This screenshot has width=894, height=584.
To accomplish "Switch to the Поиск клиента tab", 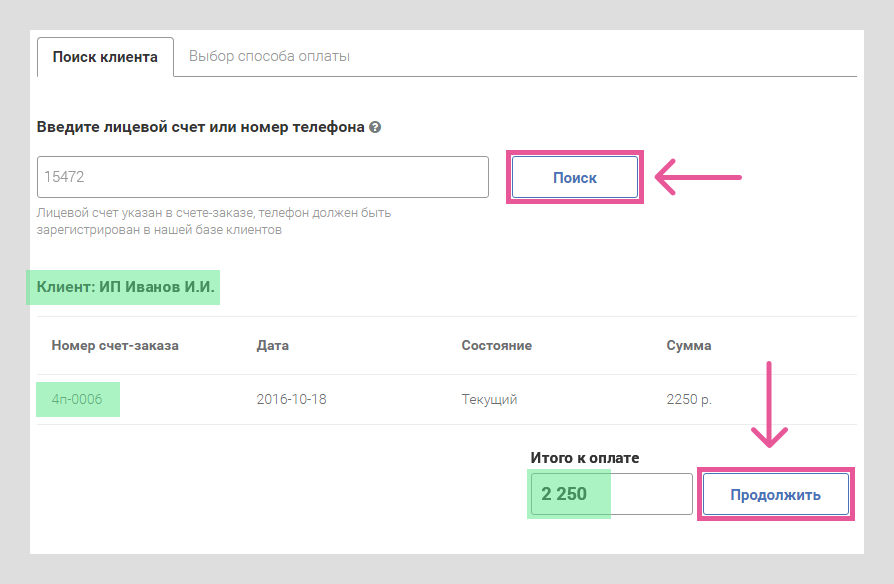I will point(105,57).
